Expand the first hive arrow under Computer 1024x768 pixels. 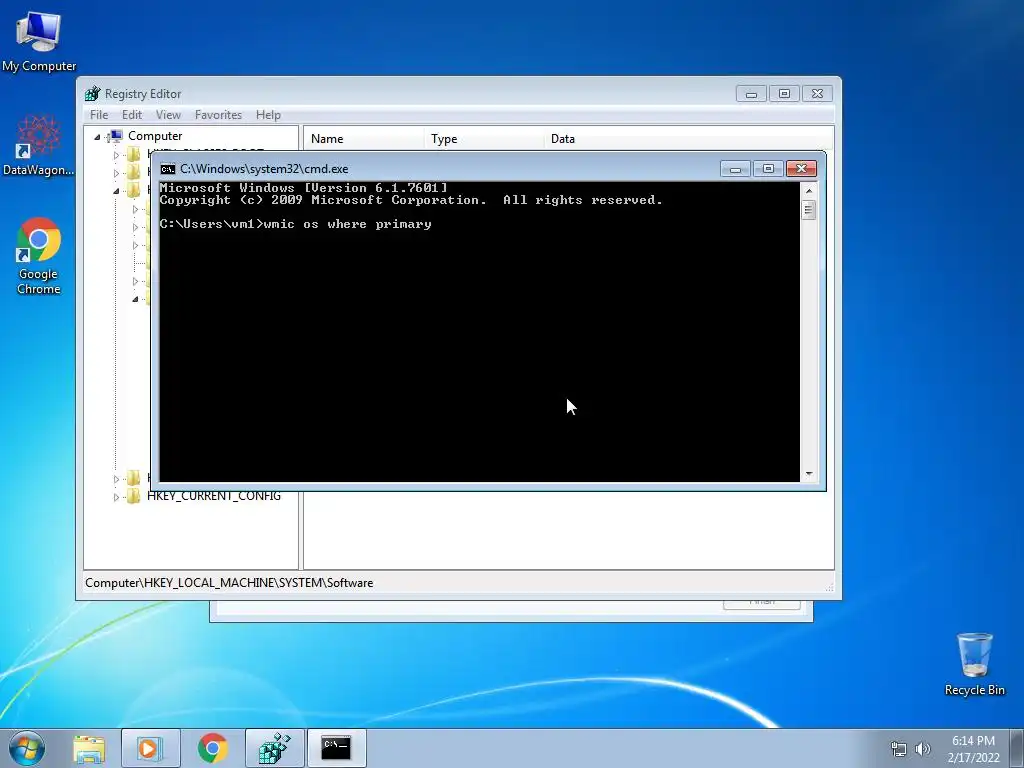click(116, 155)
